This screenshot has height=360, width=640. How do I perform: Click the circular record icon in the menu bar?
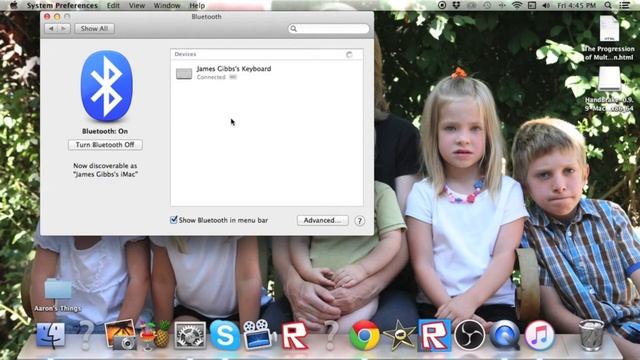(x=442, y=5)
